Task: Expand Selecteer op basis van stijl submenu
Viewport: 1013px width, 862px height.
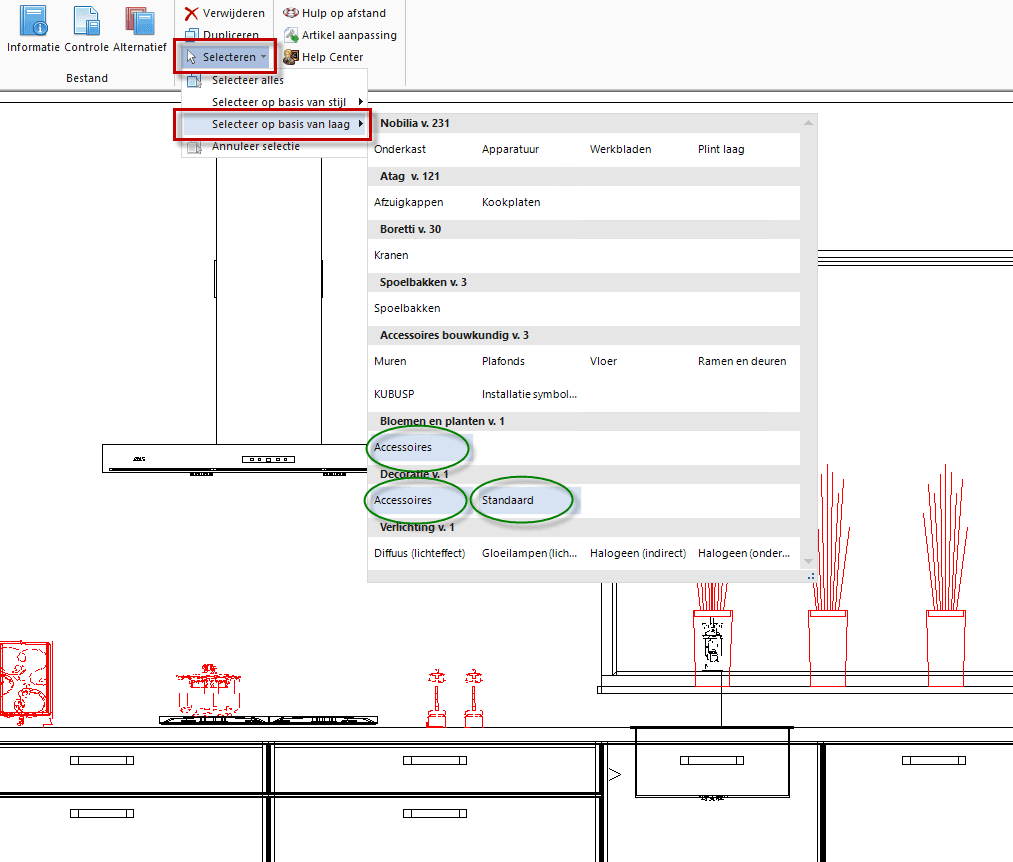Action: [x=280, y=102]
